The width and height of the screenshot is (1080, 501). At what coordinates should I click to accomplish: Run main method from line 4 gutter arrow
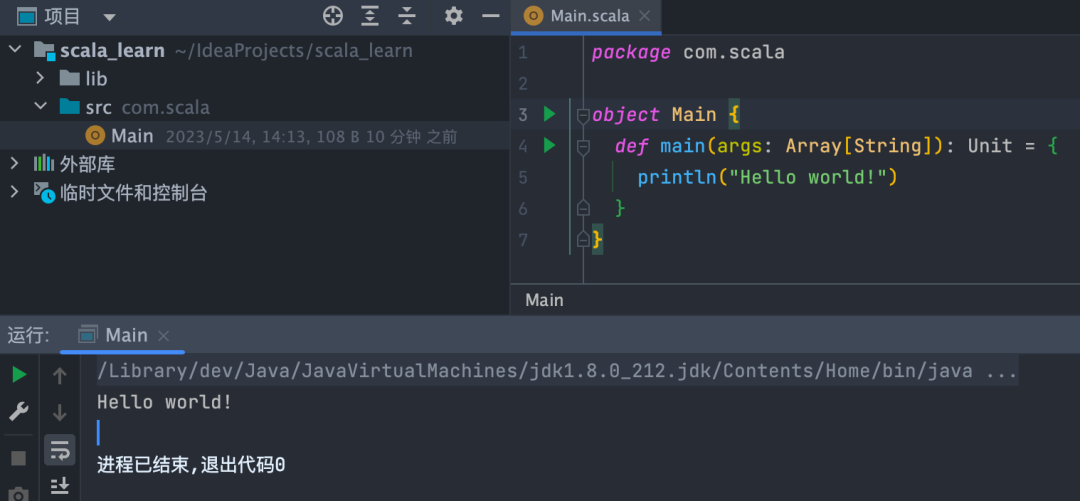click(x=549, y=145)
